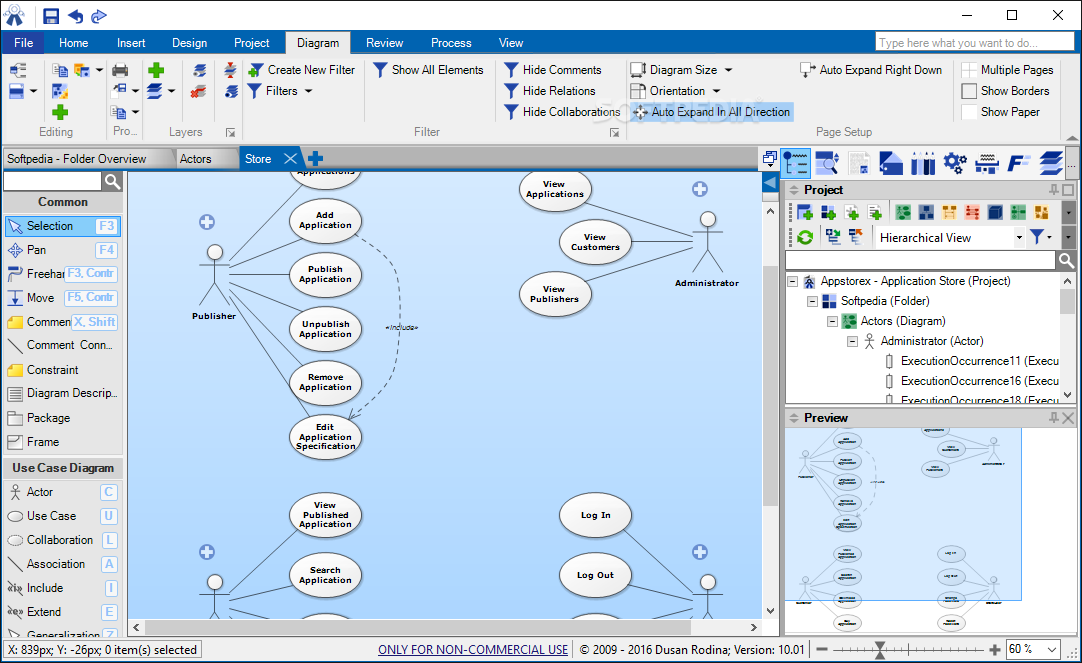Click the green plus add layer icon

[156, 70]
